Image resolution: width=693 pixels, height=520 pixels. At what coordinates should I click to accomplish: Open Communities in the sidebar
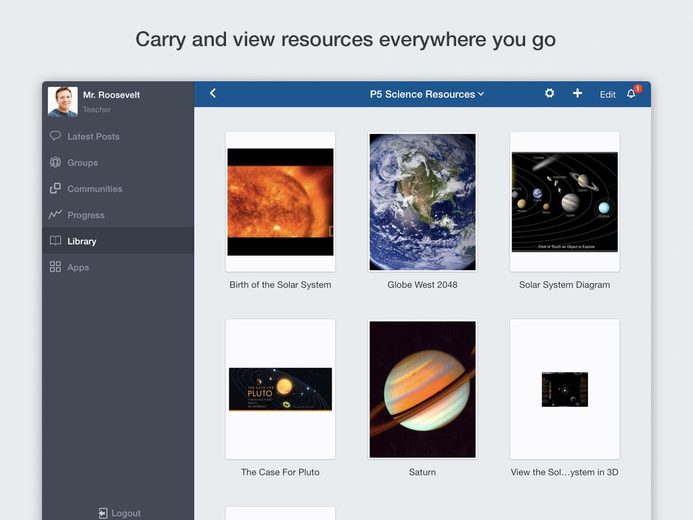[x=118, y=189]
